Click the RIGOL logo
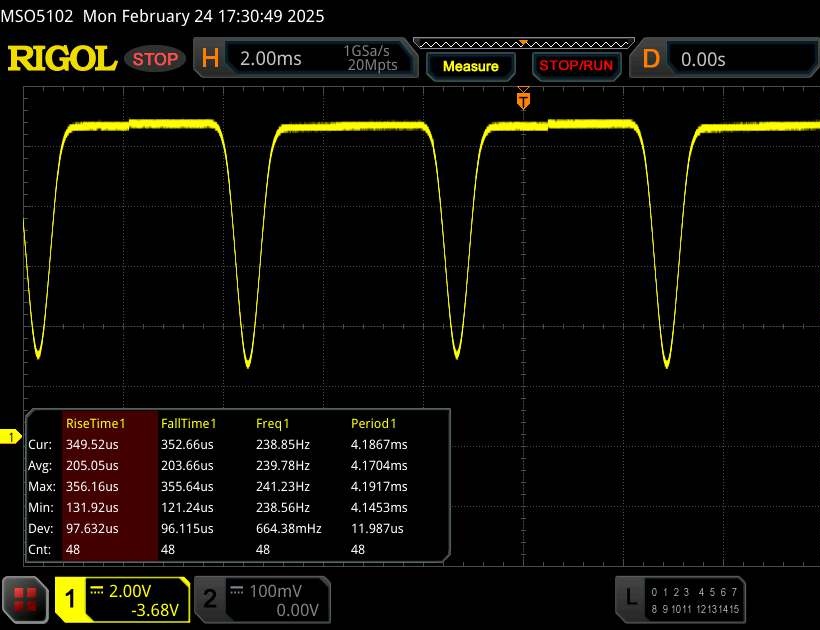The width and height of the screenshot is (820, 630). coord(62,59)
